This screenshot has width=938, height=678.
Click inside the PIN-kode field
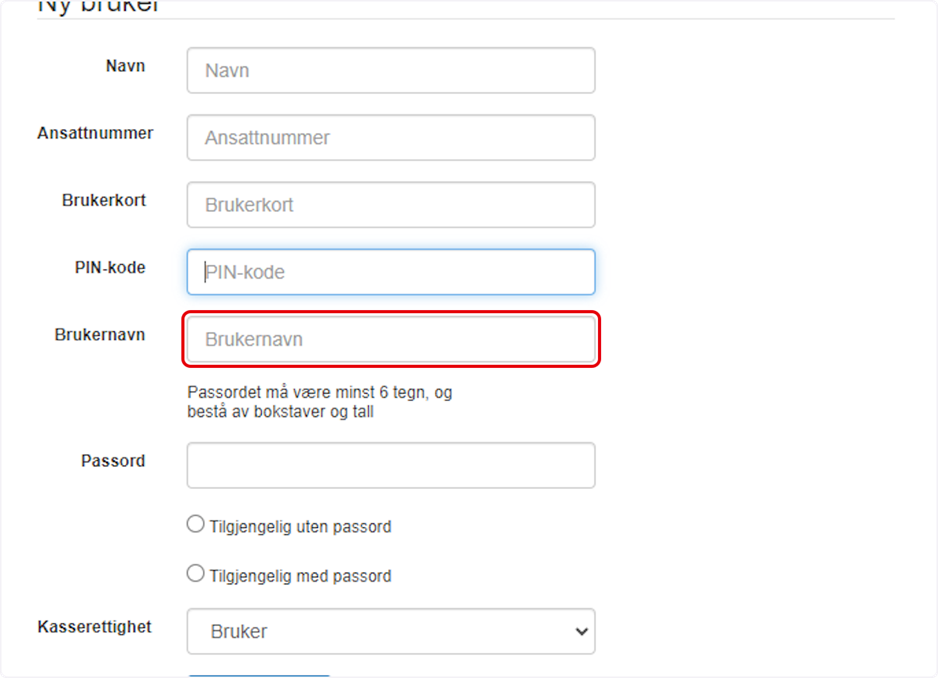click(391, 272)
